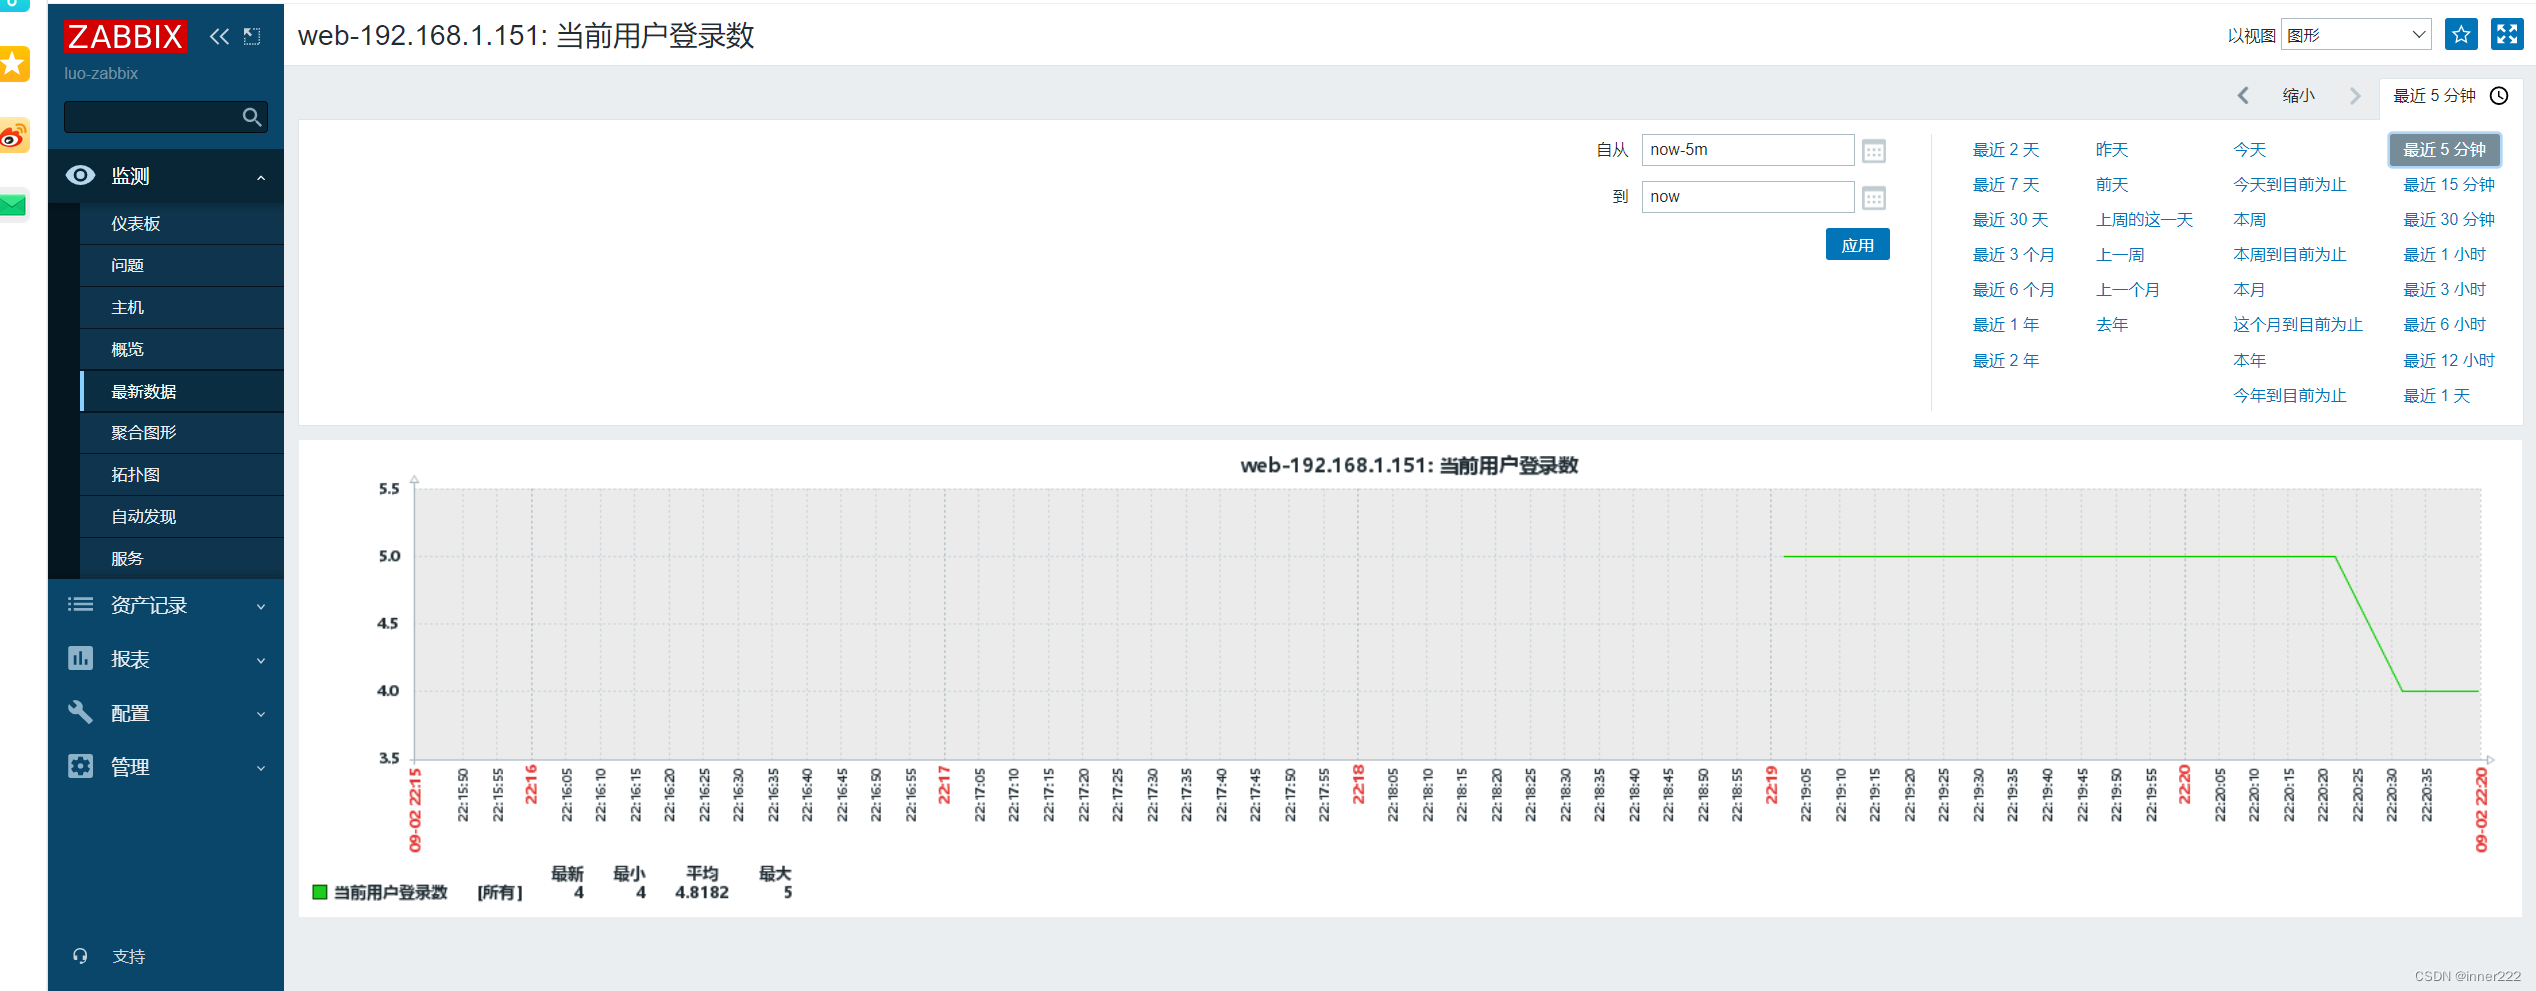The image size is (2536, 991).
Task: Click the gear icon for 管理
Action: [x=80, y=766]
